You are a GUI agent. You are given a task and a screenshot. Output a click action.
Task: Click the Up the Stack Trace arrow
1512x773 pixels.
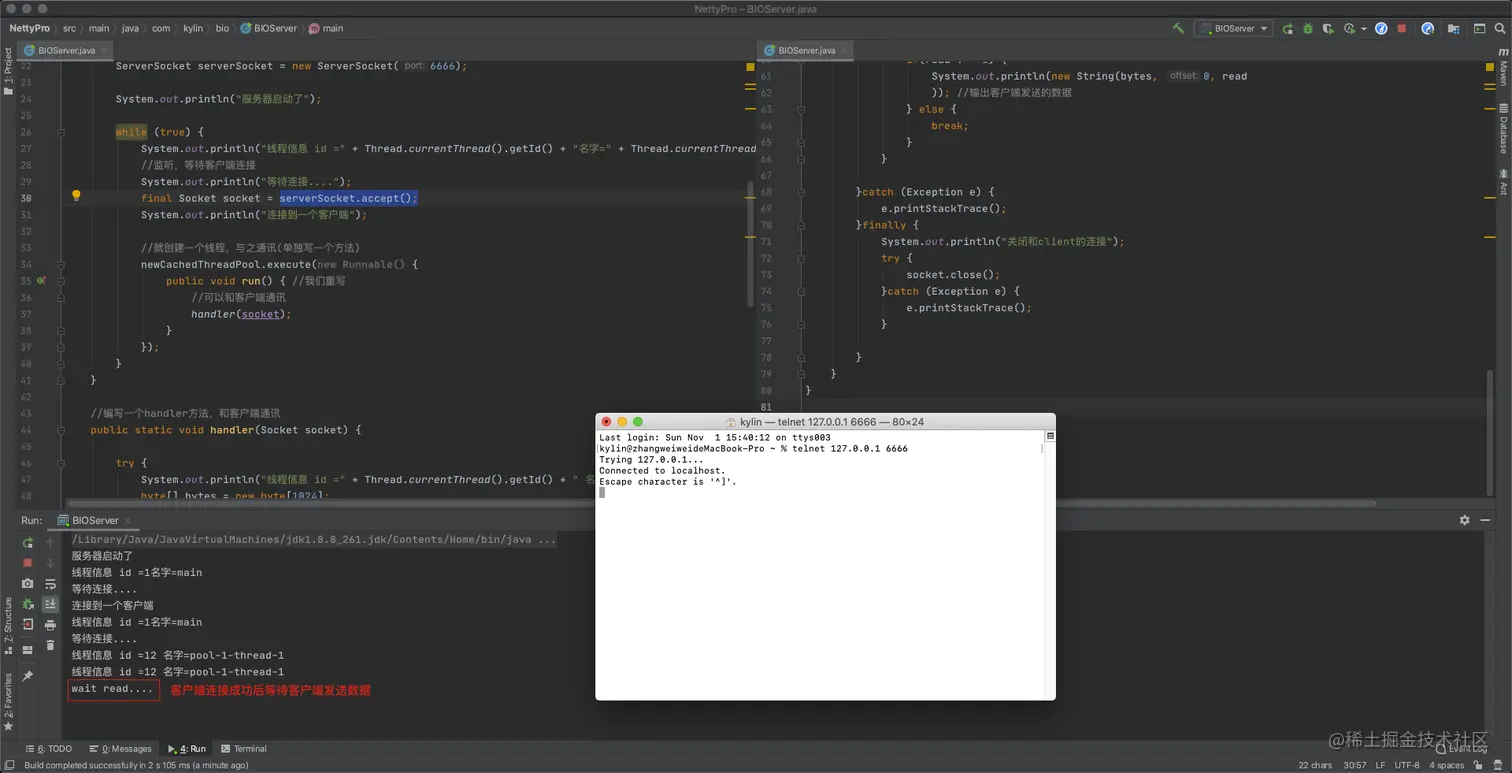point(50,543)
